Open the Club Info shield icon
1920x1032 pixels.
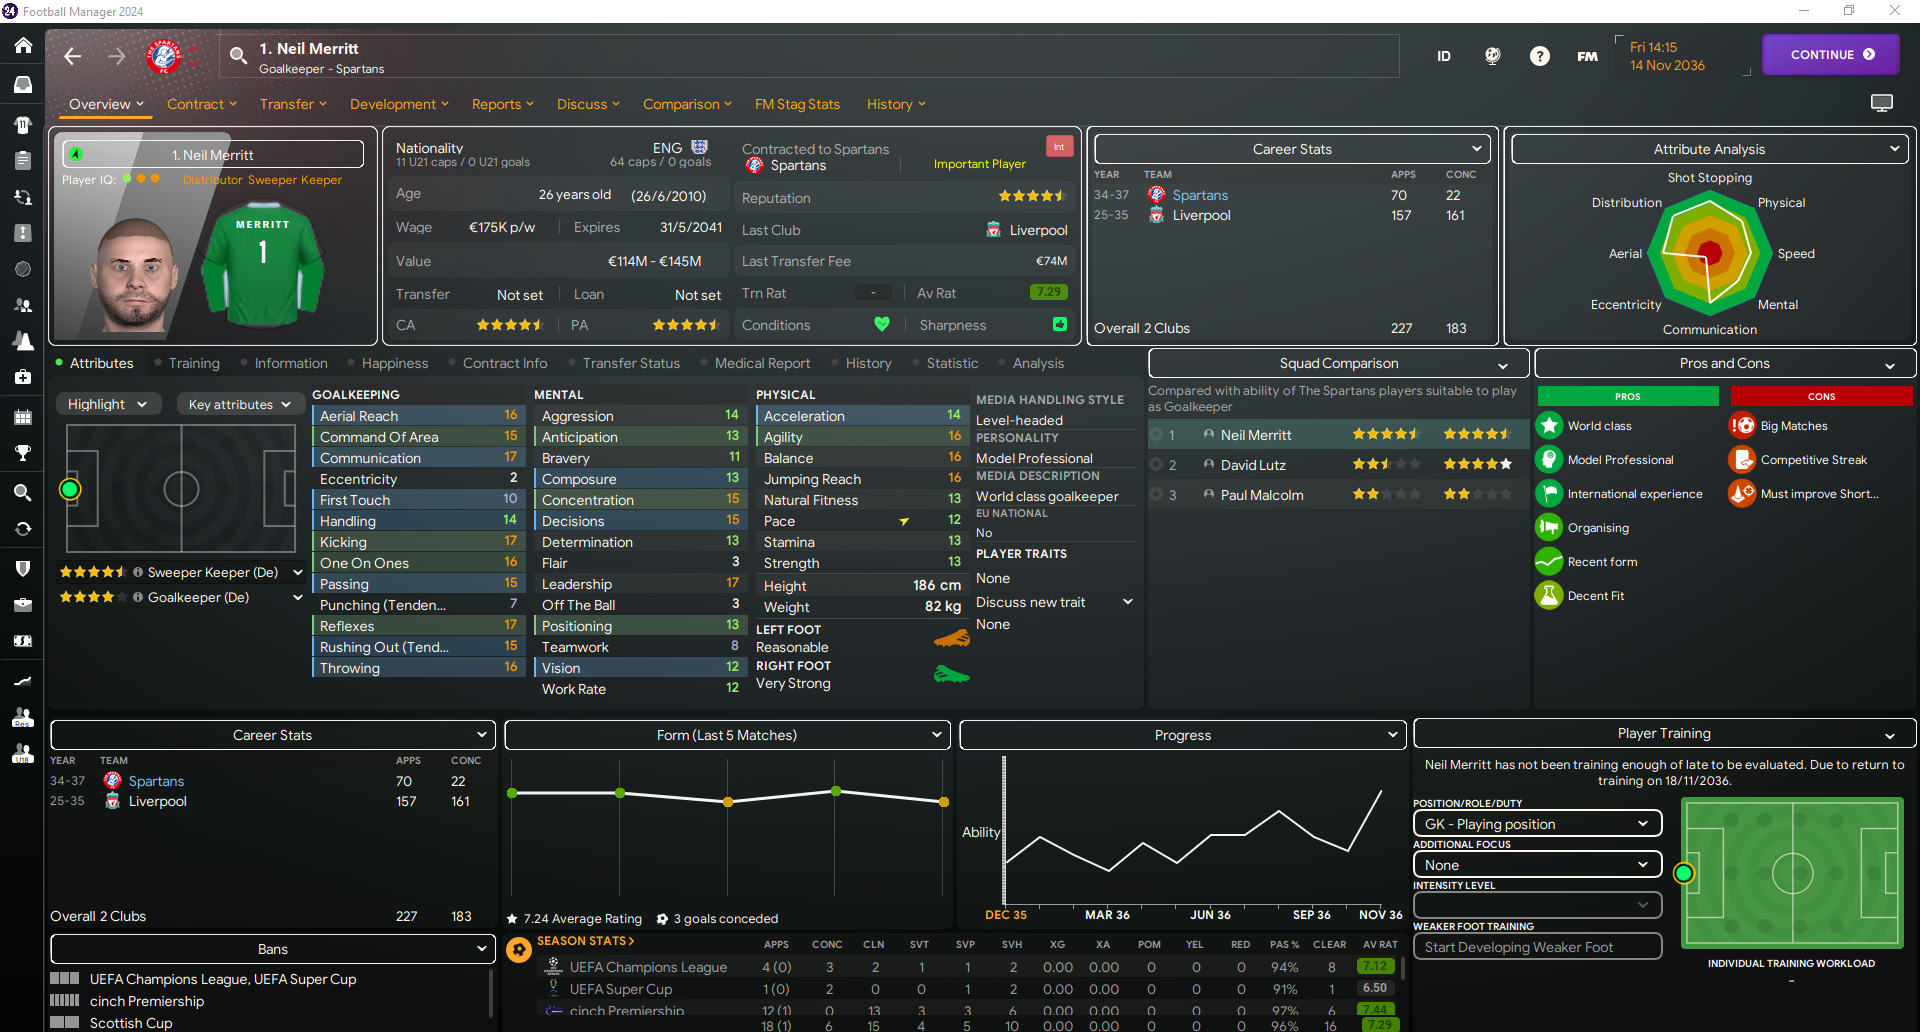click(23, 568)
